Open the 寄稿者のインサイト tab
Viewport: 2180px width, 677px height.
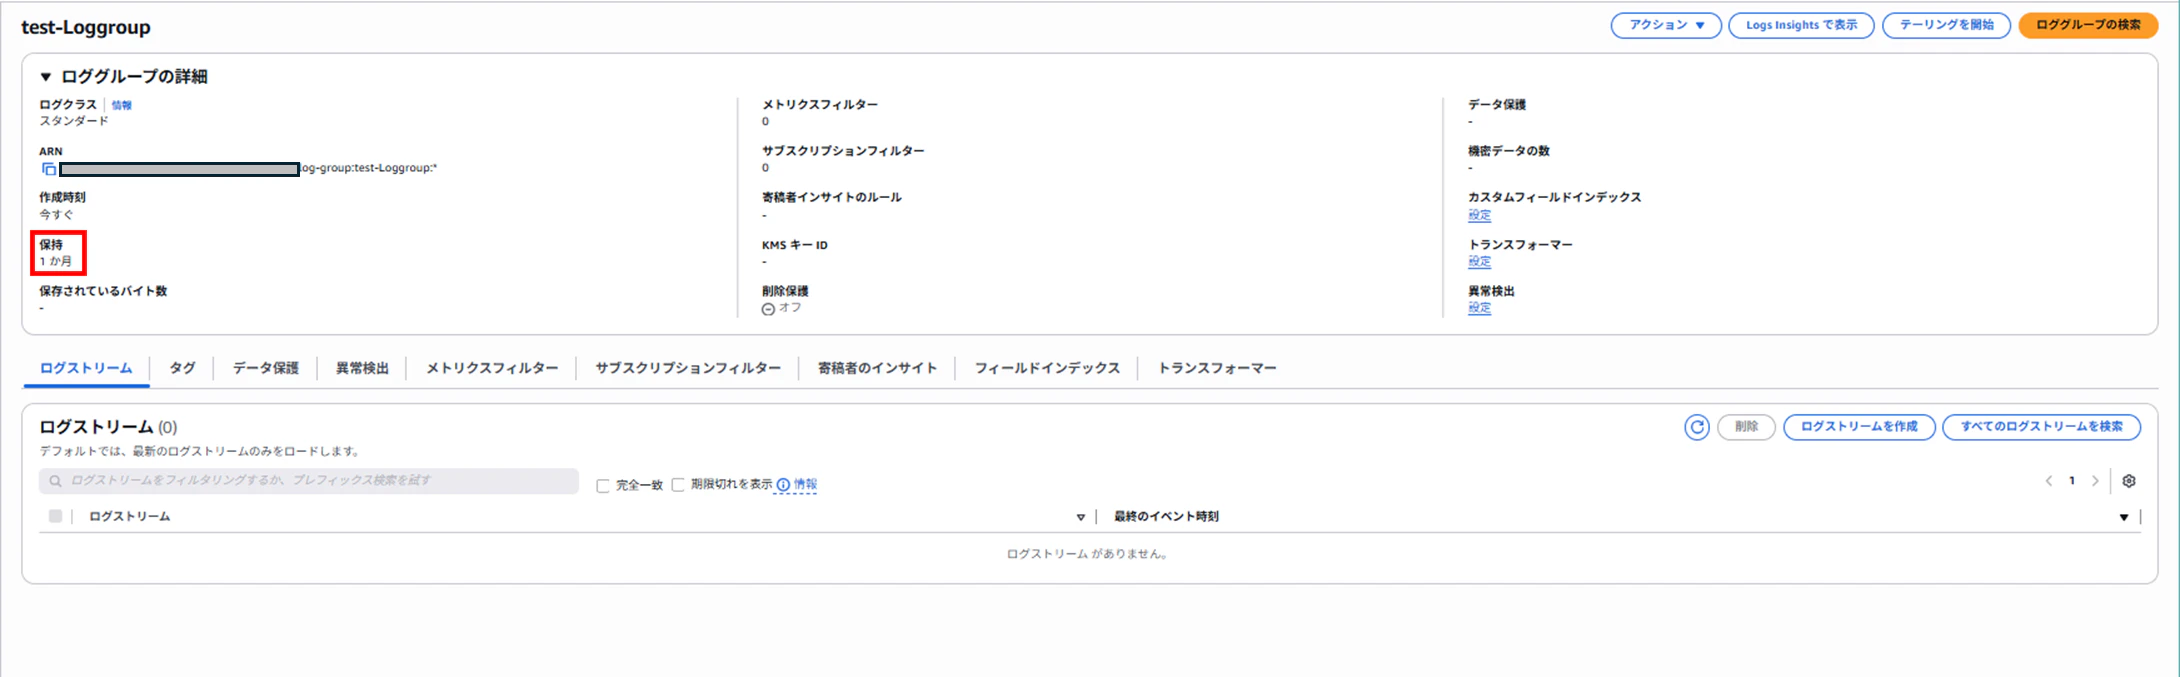coord(877,368)
